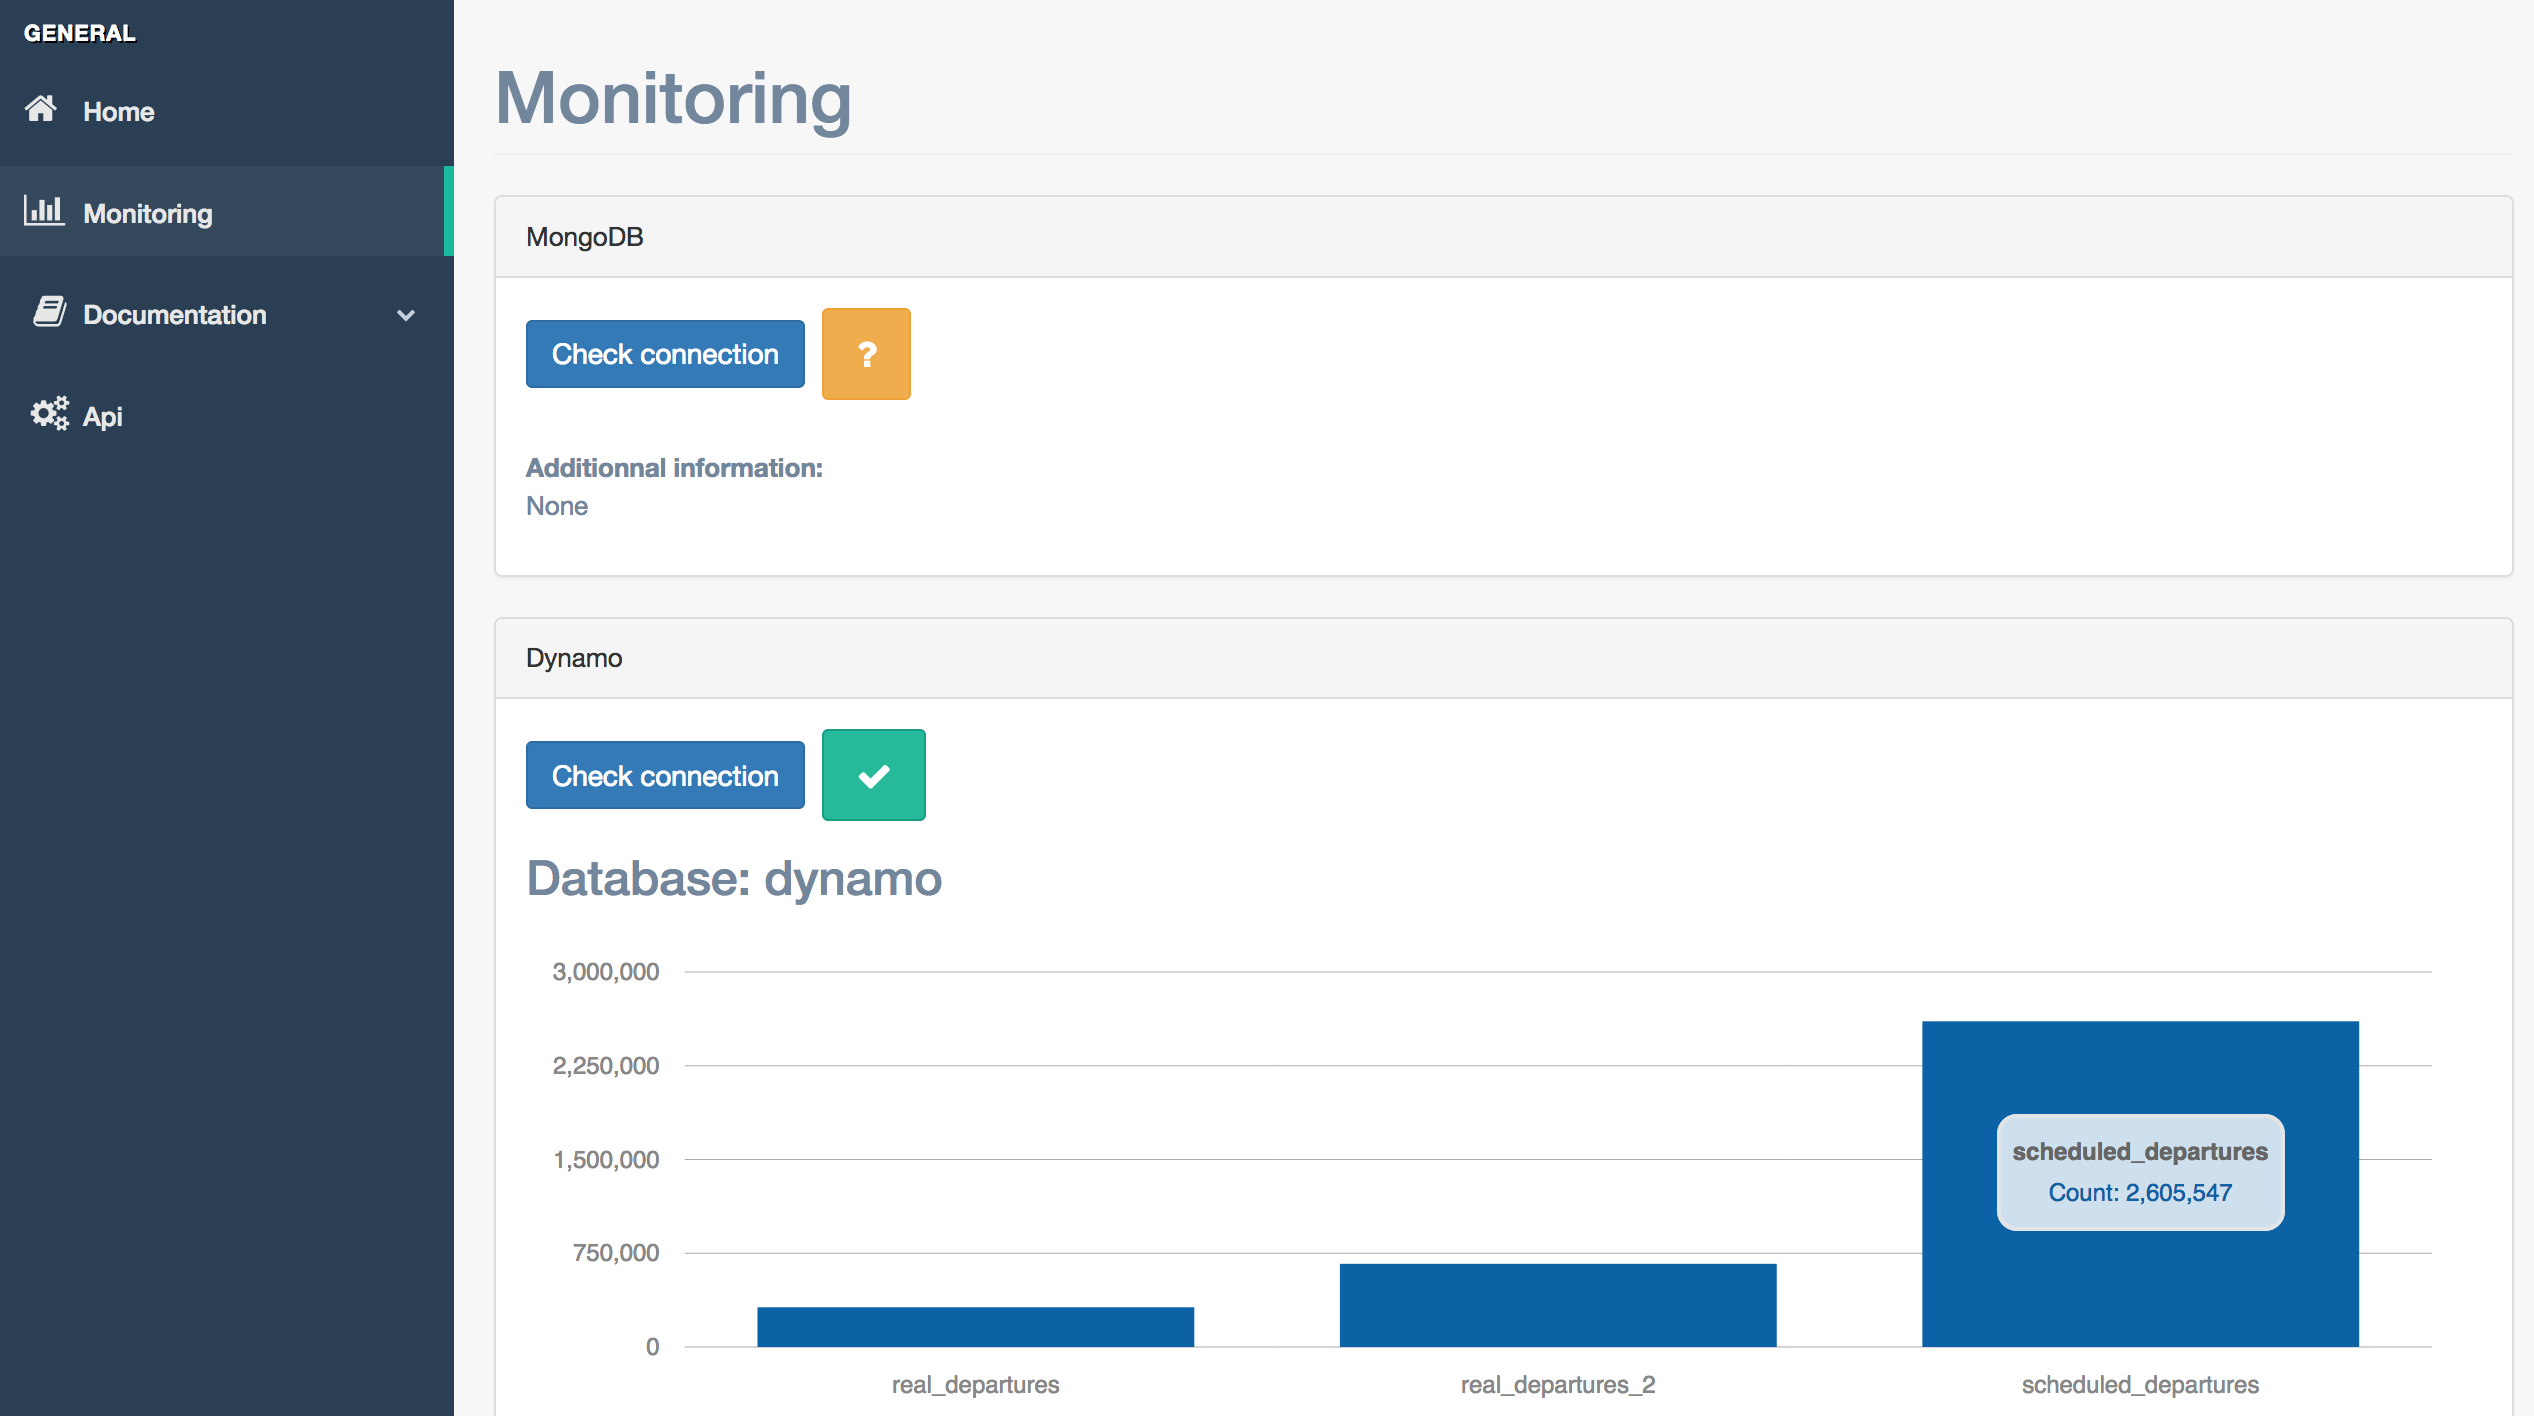Click the real_departures_2 axis label

point(1558,1385)
